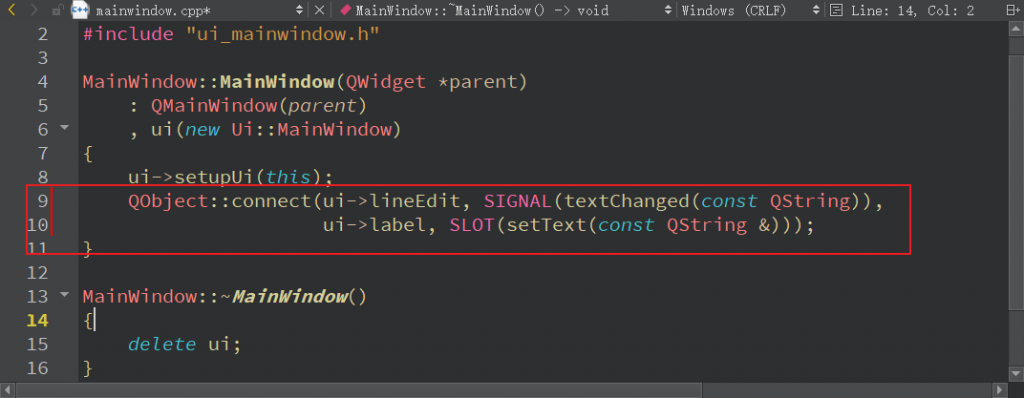Go back using the yellow left arrow
Image resolution: width=1024 pixels, height=398 pixels.
[12, 10]
